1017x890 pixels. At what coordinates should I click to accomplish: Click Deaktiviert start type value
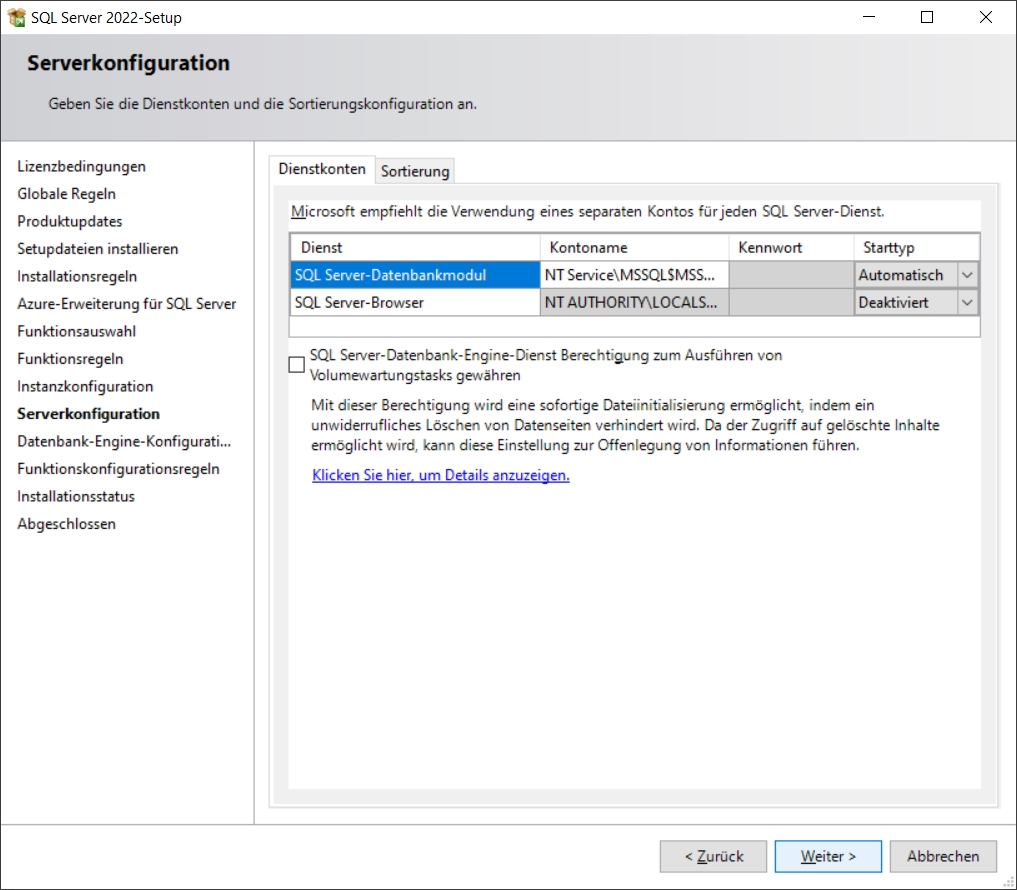click(x=894, y=302)
